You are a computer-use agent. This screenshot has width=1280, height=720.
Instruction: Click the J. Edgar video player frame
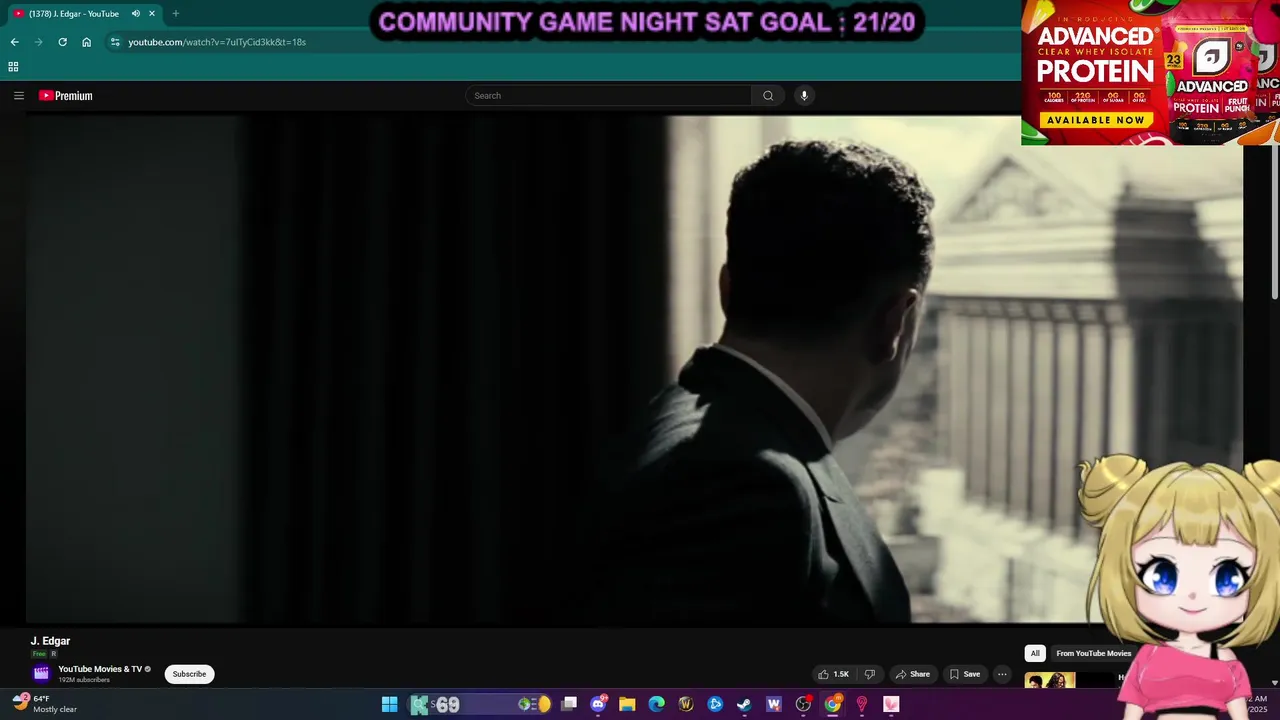click(x=634, y=369)
